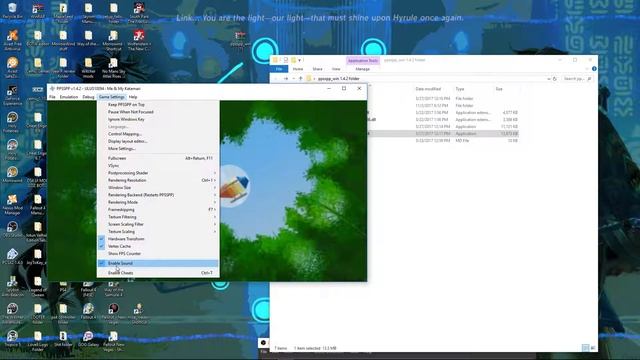
Task: Open the PPSSPP Debug menu
Action: pyautogui.click(x=88, y=97)
